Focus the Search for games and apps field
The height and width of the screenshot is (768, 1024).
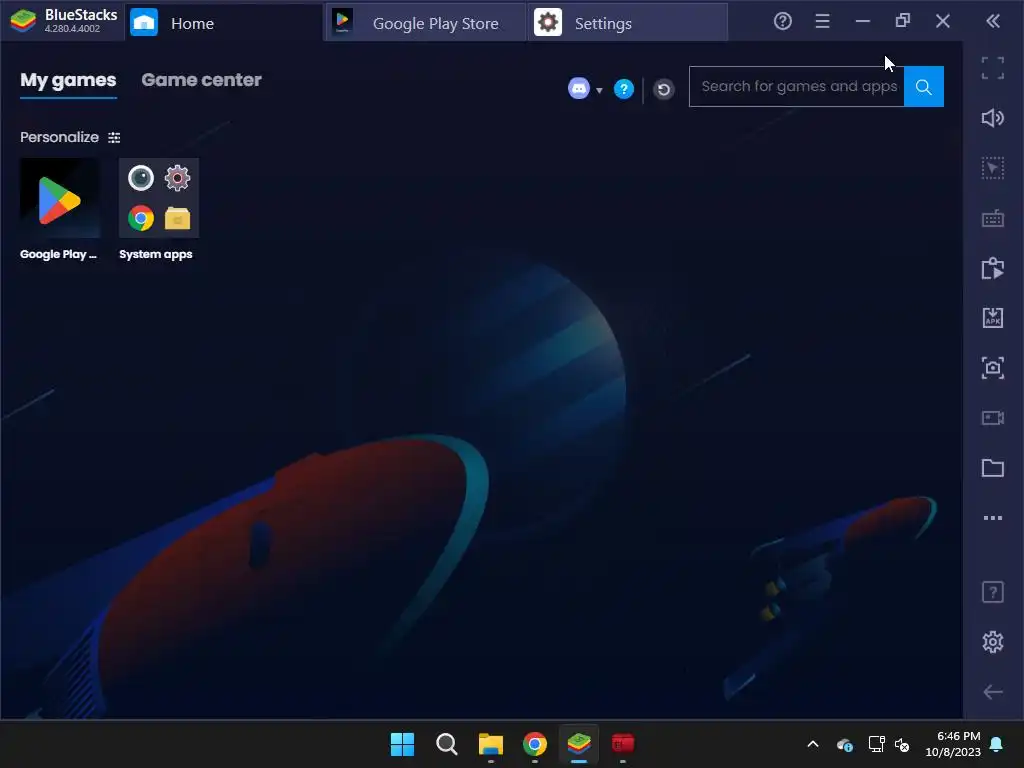[797, 86]
